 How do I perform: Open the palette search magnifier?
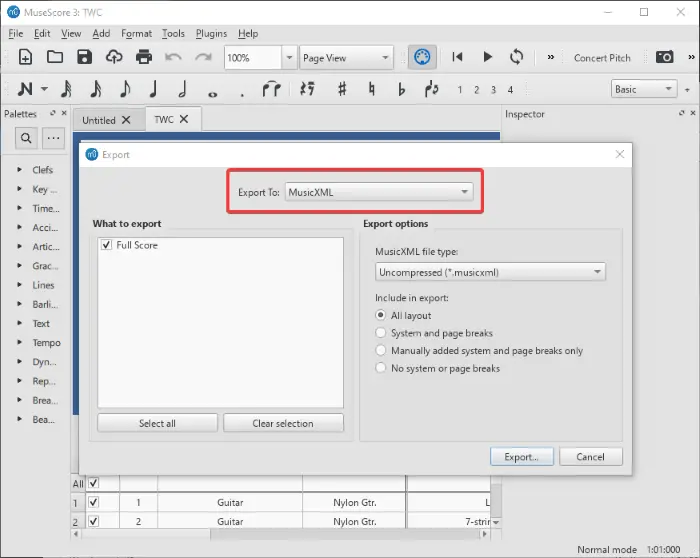26,138
